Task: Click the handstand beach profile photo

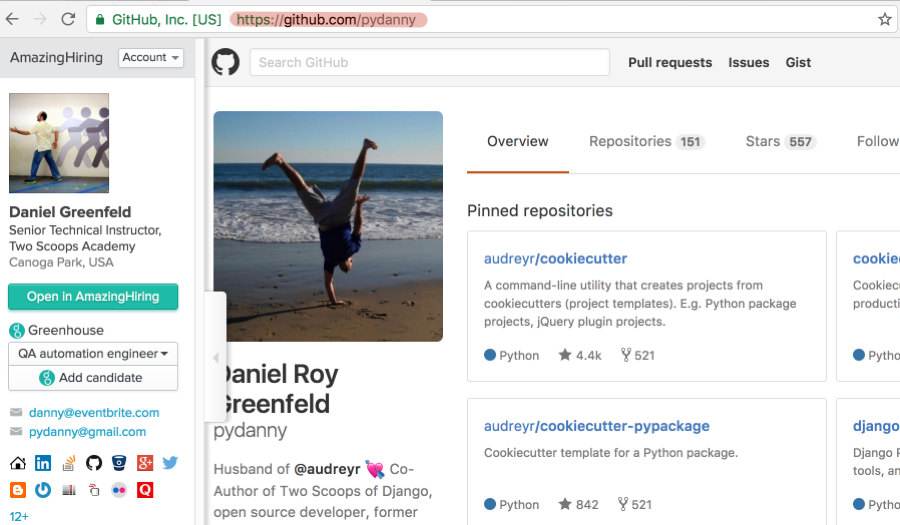Action: tap(328, 226)
